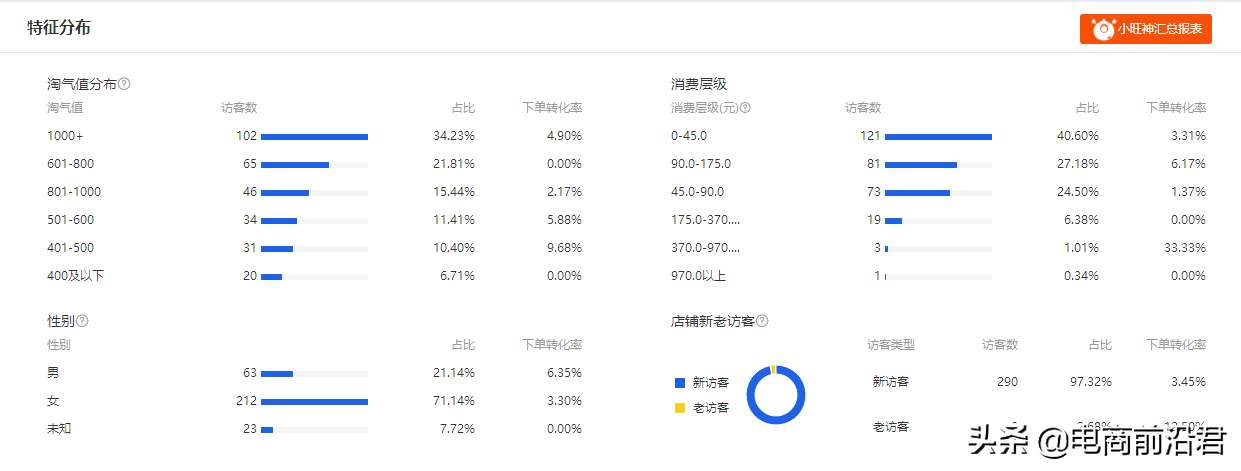This screenshot has width=1241, height=471.
Task: Click the 3.45% new visitor conversion rate
Action: click(x=1188, y=382)
